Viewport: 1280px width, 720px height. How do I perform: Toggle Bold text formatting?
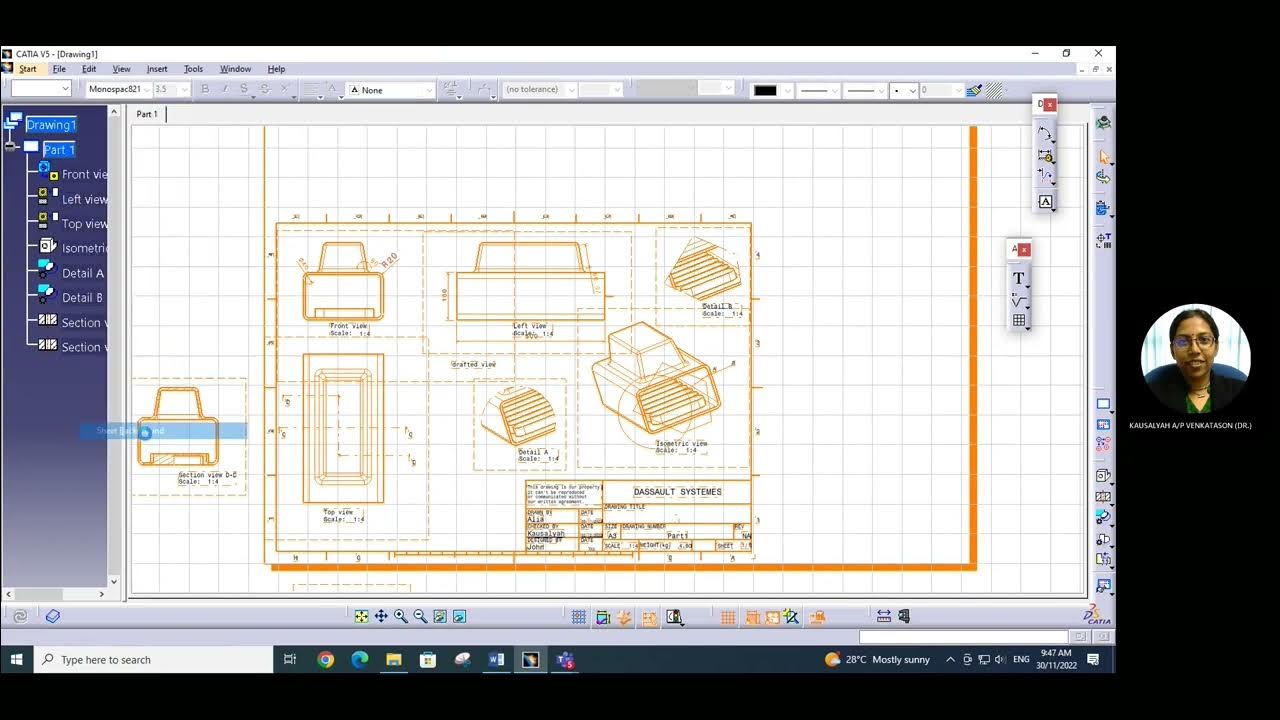pyautogui.click(x=205, y=89)
